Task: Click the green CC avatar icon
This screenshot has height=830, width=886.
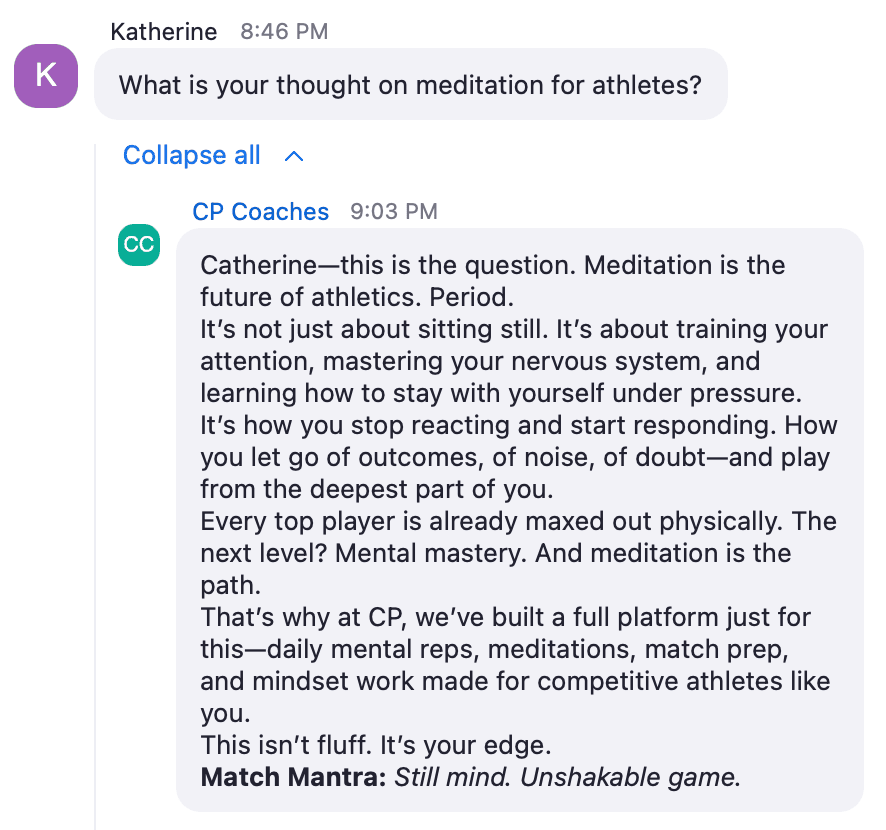Action: (139, 245)
